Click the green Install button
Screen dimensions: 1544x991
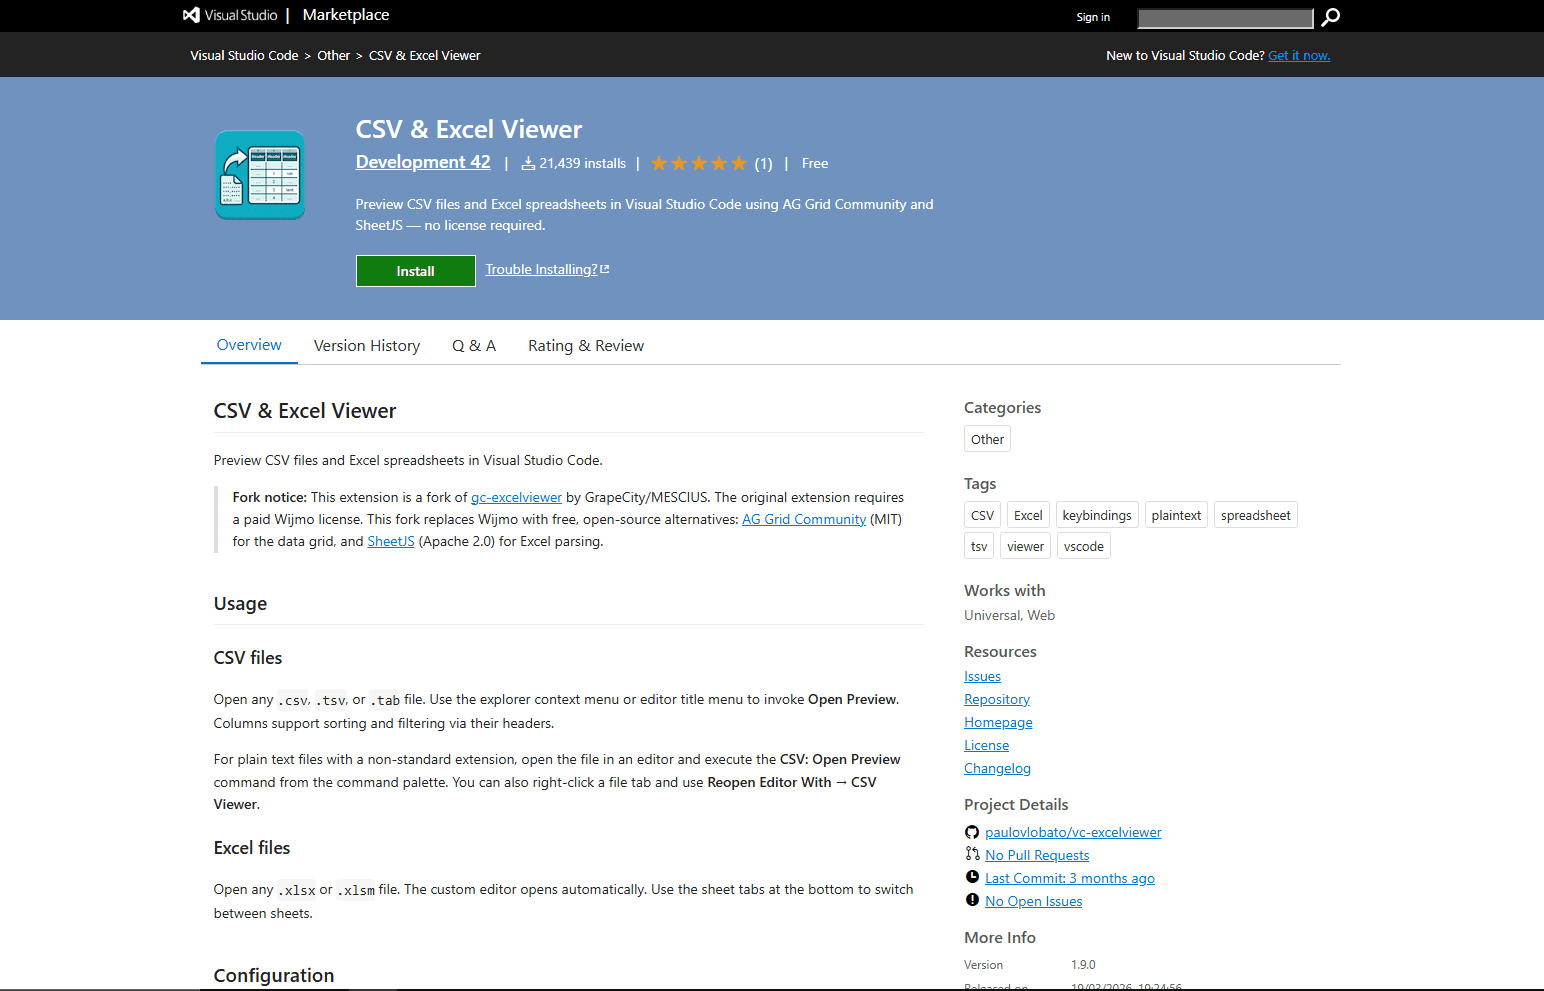(416, 271)
